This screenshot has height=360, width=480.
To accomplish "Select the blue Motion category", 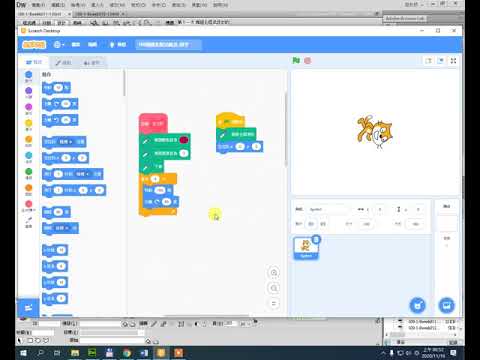I will click(x=29, y=77).
